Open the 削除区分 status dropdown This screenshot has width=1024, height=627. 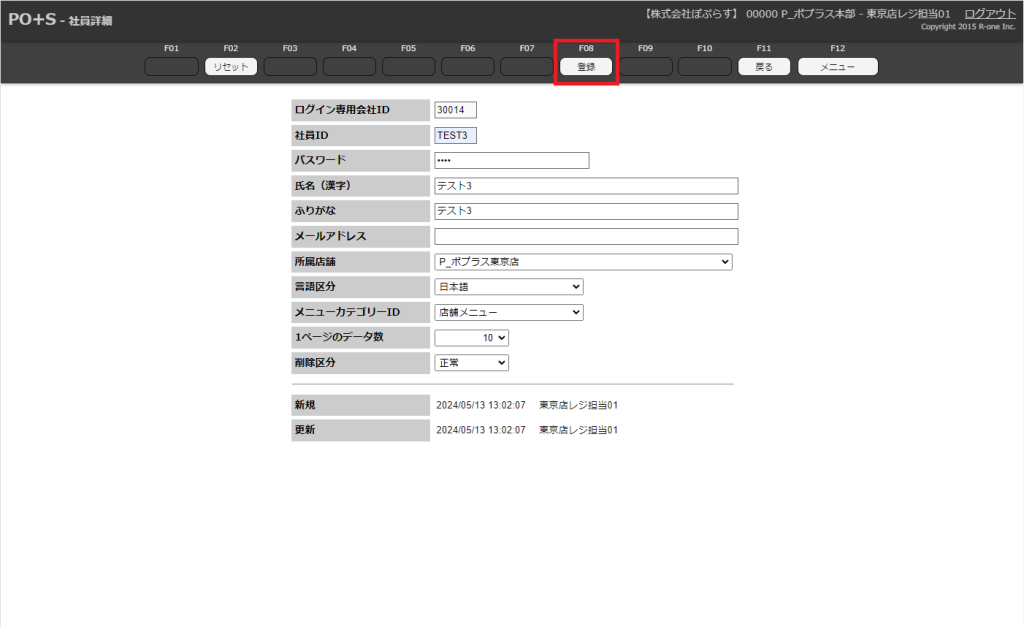(471, 363)
